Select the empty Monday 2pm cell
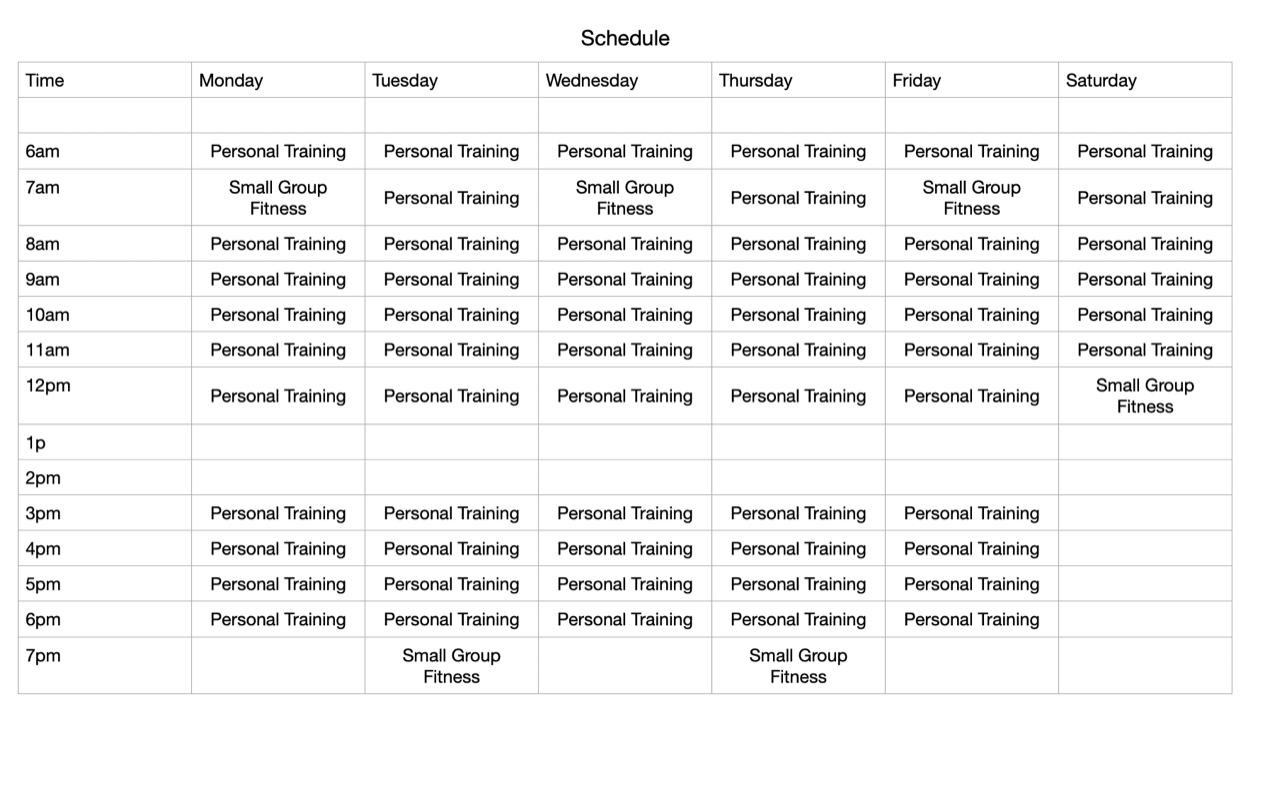Image resolution: width=1280 pixels, height=787 pixels. 278,478
